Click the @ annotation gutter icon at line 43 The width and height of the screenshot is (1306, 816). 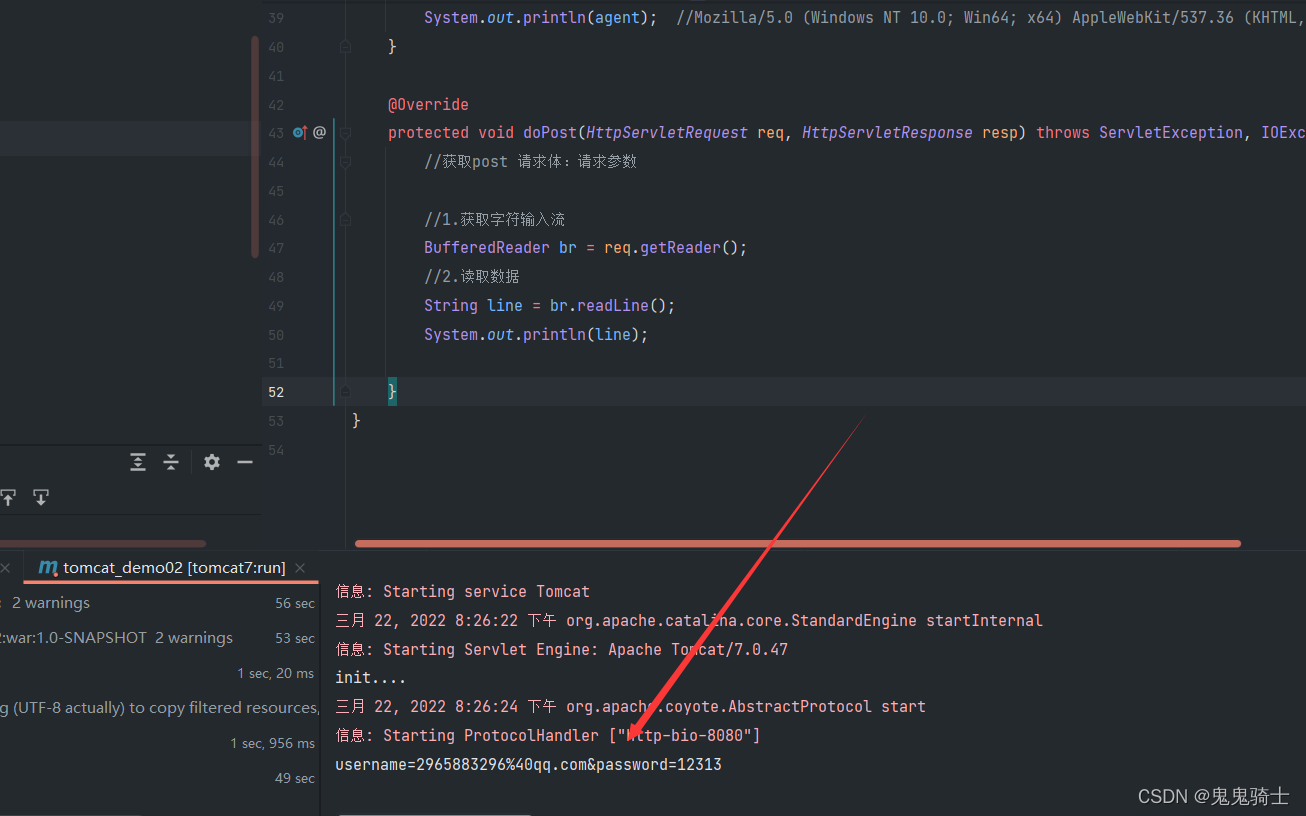point(319,132)
